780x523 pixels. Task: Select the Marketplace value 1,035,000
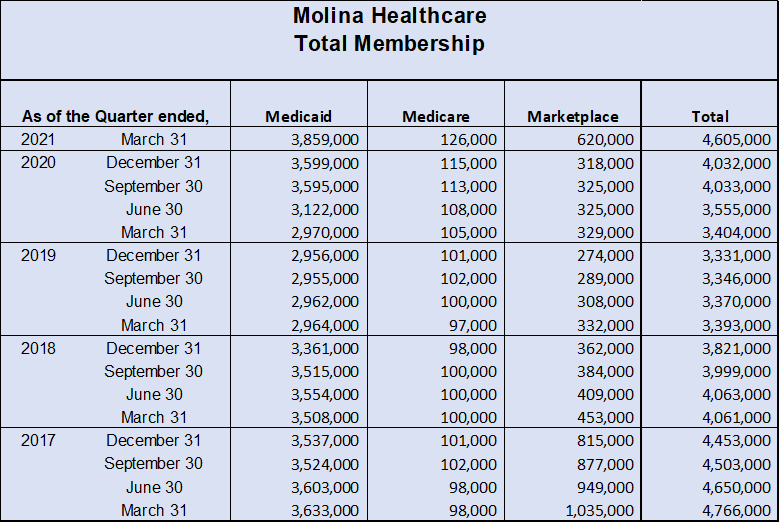600,511
